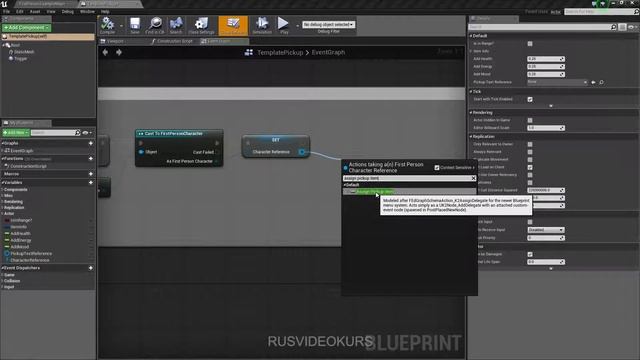Browse to Pickup Text Reference asset magnifier

(601, 82)
